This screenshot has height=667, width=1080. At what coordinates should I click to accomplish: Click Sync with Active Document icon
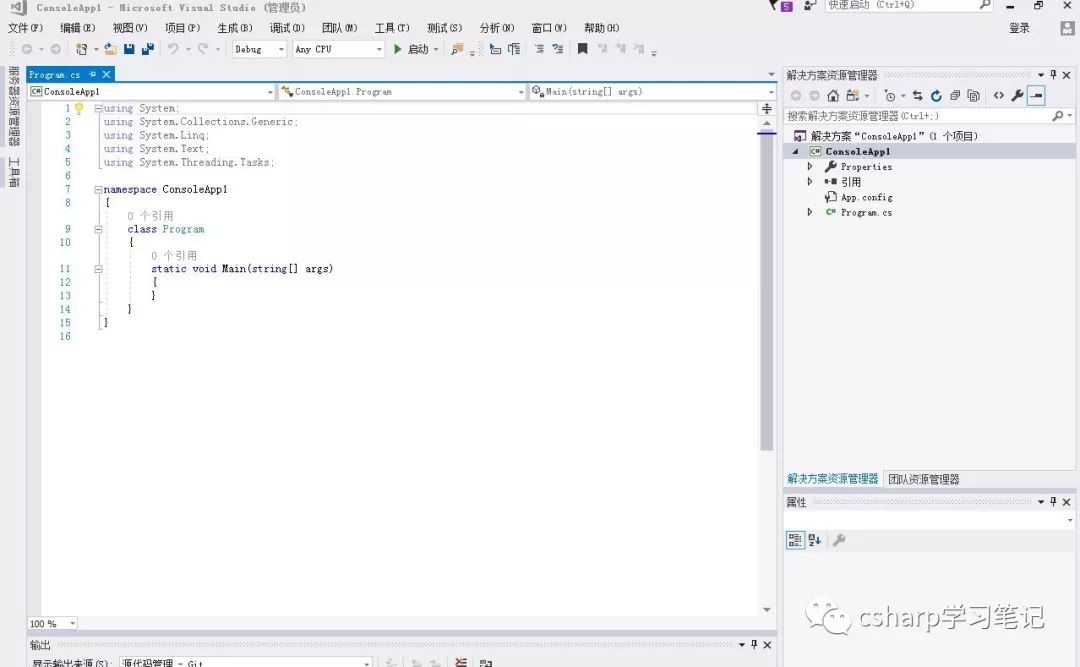917,96
